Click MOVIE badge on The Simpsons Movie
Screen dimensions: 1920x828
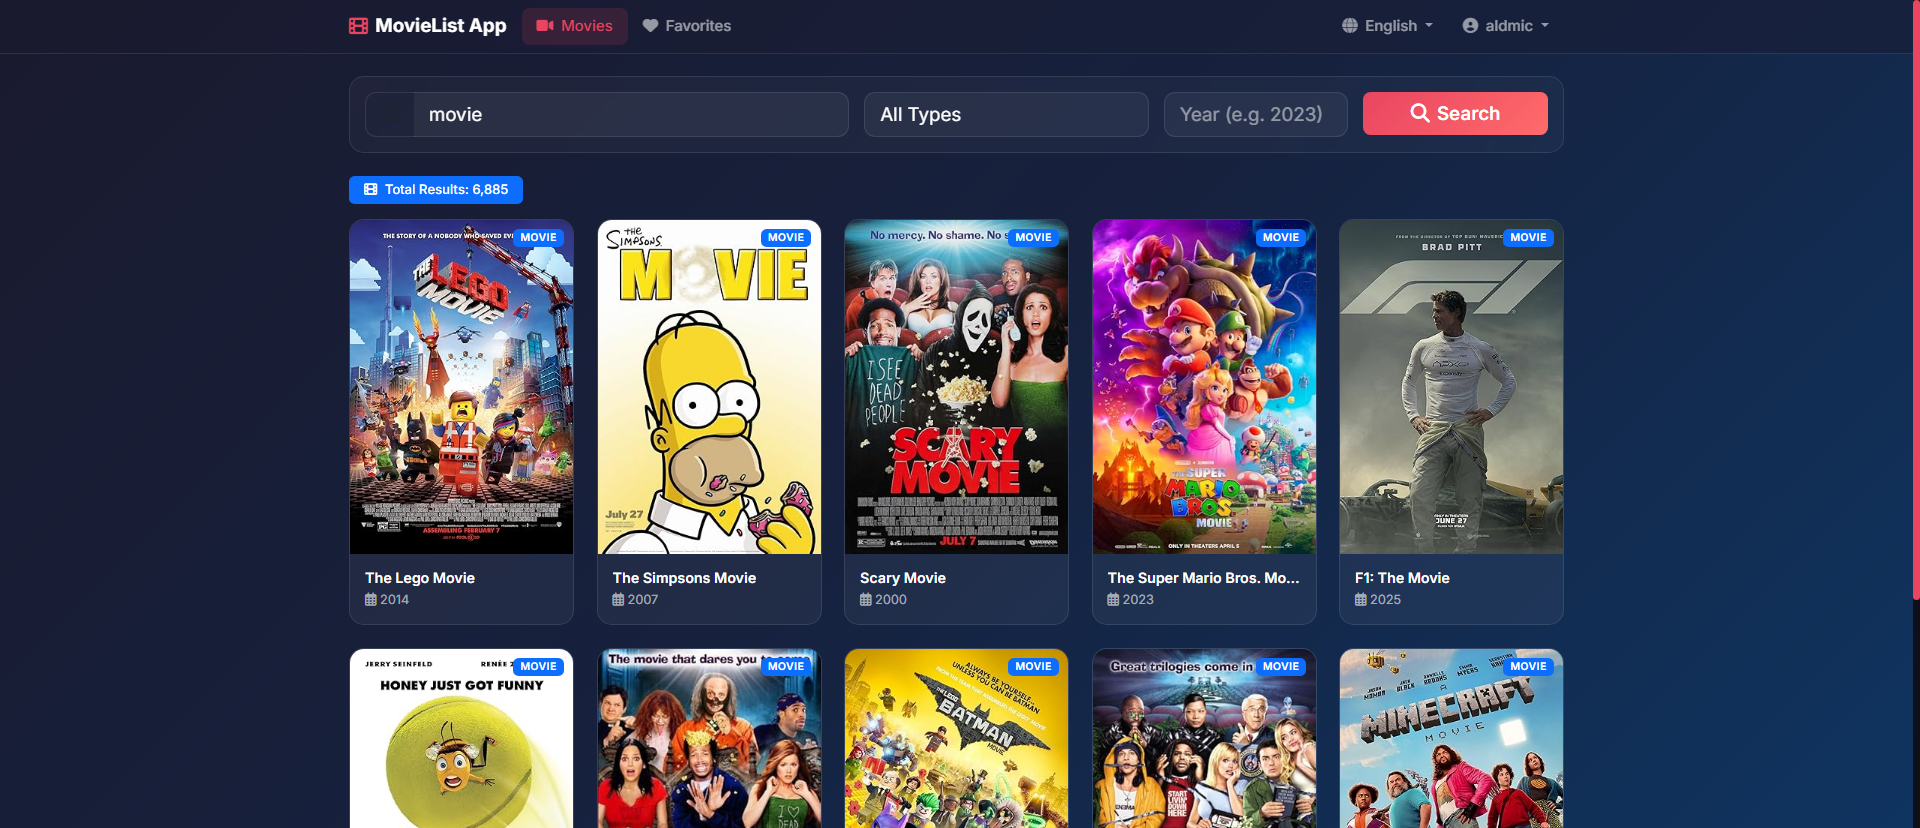pyautogui.click(x=786, y=238)
